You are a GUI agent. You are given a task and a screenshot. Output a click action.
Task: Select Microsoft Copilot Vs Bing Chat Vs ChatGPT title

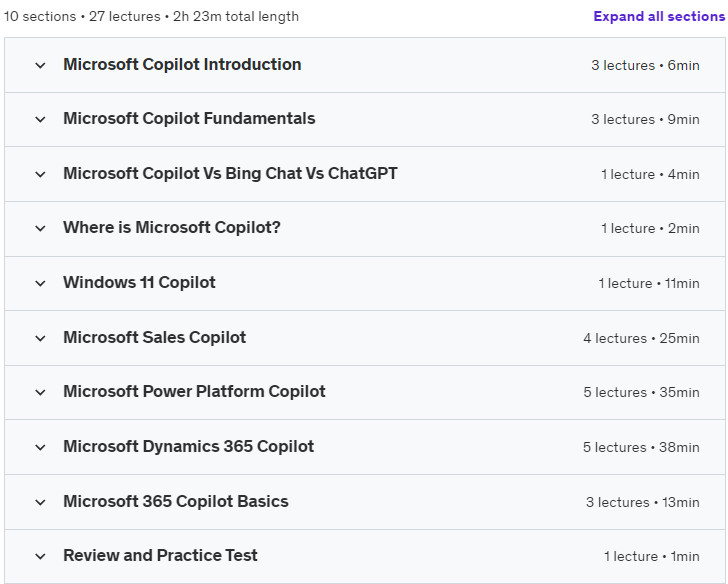tap(230, 174)
